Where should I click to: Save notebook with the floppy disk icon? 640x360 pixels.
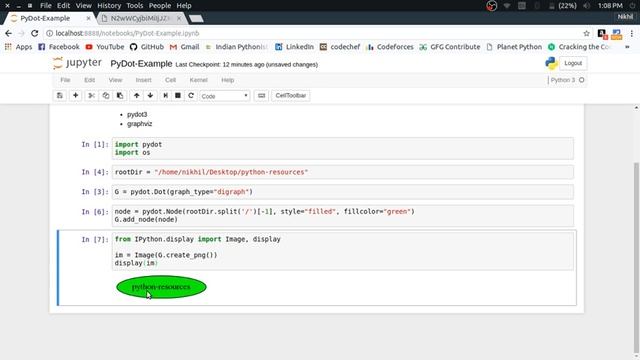pyautogui.click(x=60, y=96)
